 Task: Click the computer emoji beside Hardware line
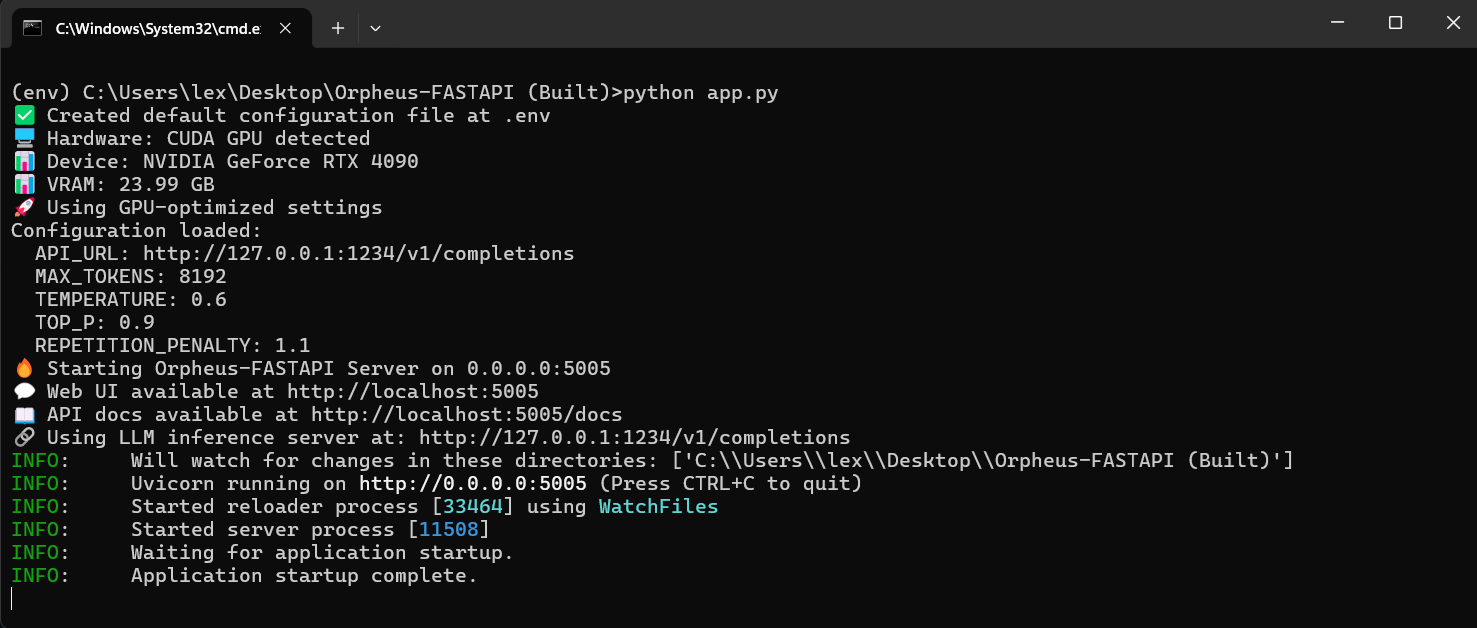click(24, 139)
